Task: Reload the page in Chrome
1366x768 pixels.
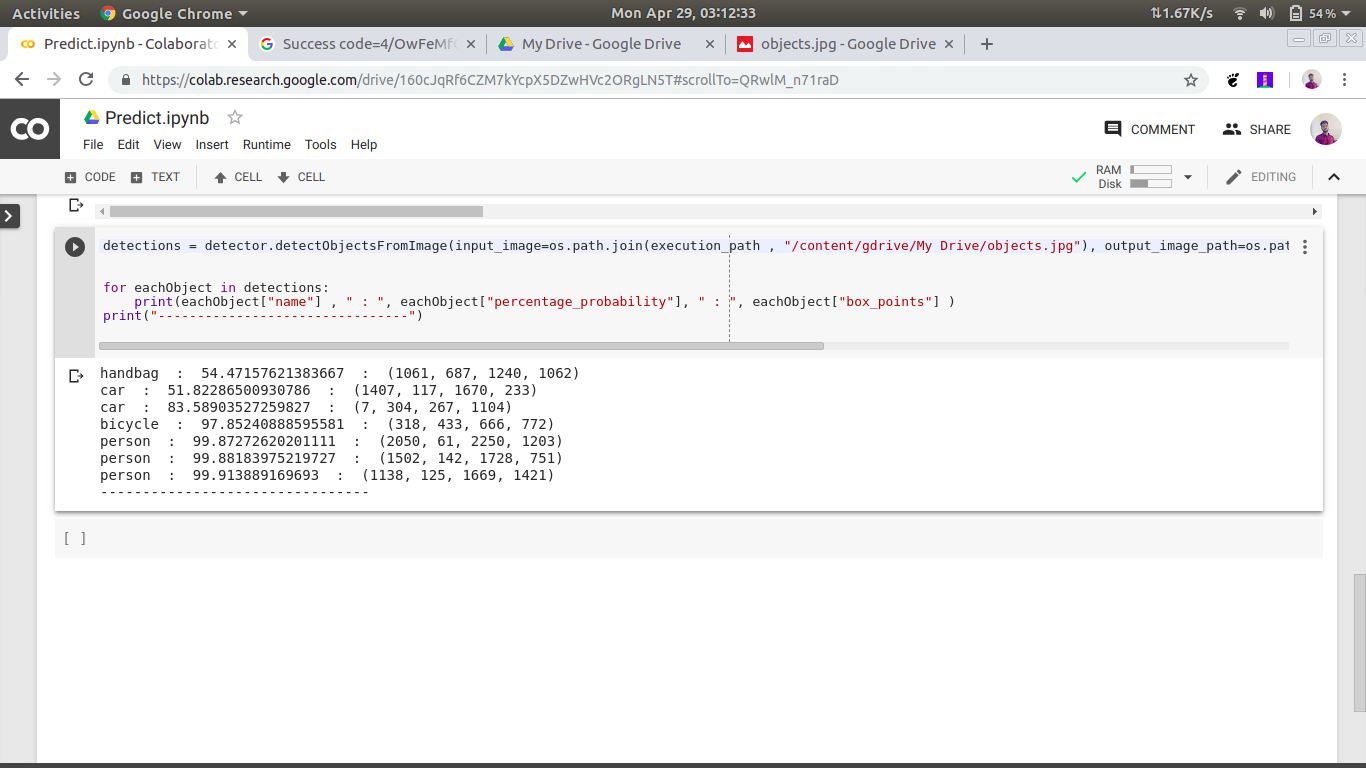Action: coord(86,80)
